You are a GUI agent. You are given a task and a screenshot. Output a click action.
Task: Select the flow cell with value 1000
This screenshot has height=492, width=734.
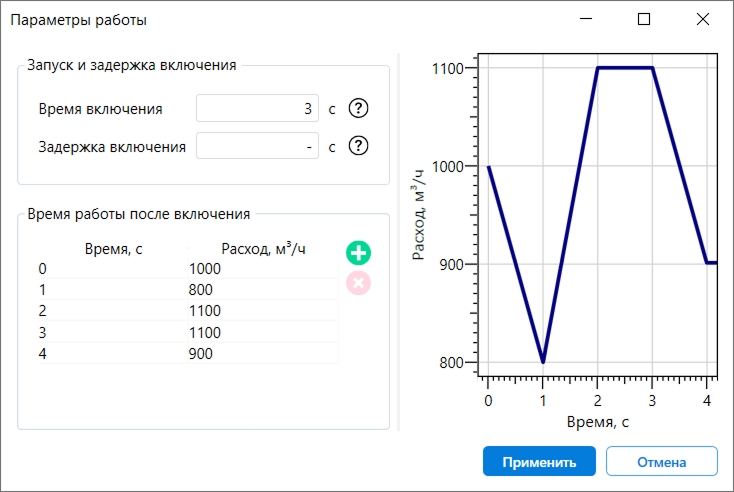pos(263,269)
